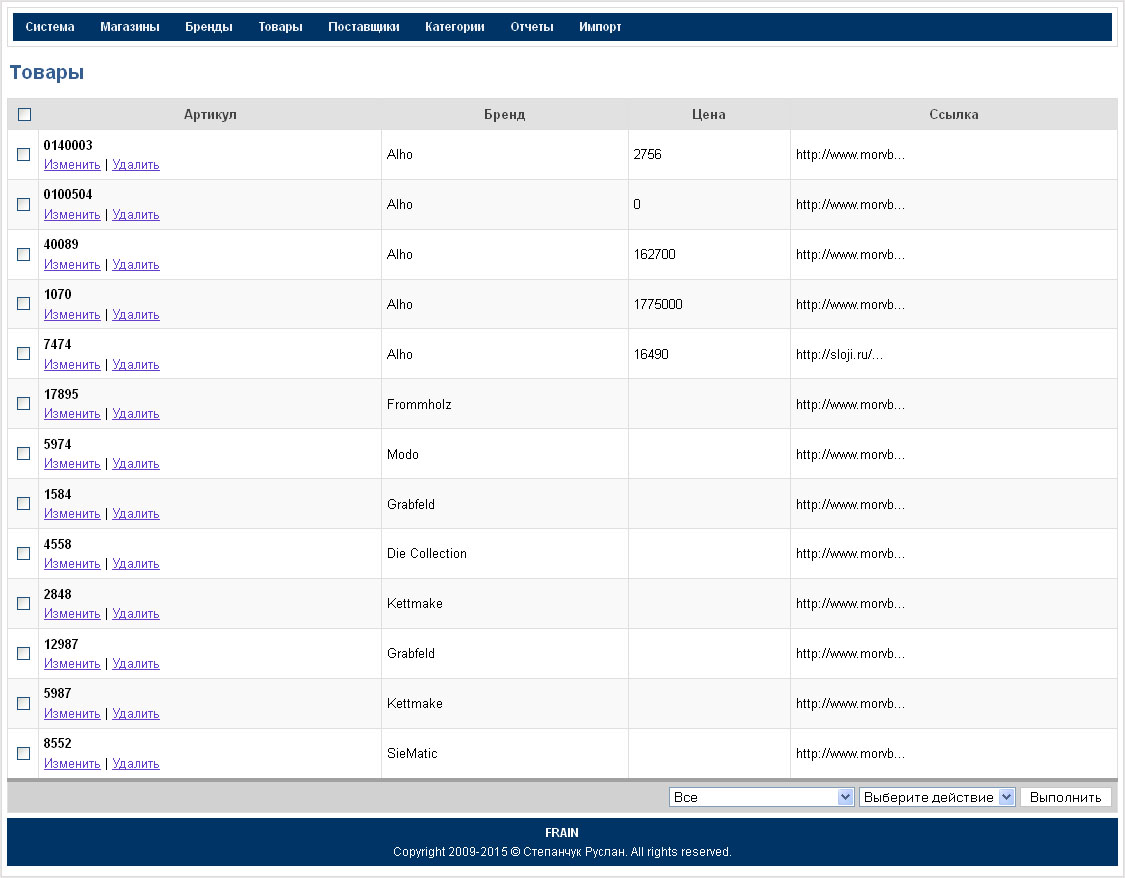Open the Поставщики menu
Viewport: 1125px width, 878px height.
pos(364,27)
